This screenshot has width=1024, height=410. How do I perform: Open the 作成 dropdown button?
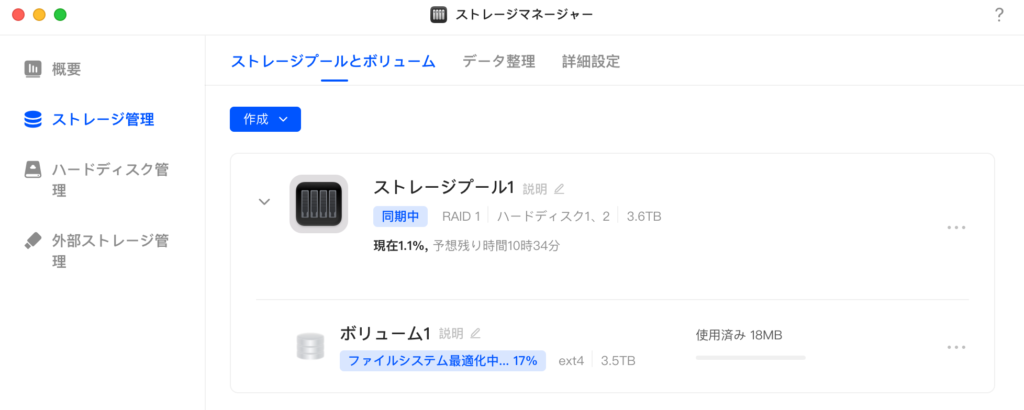coord(265,119)
